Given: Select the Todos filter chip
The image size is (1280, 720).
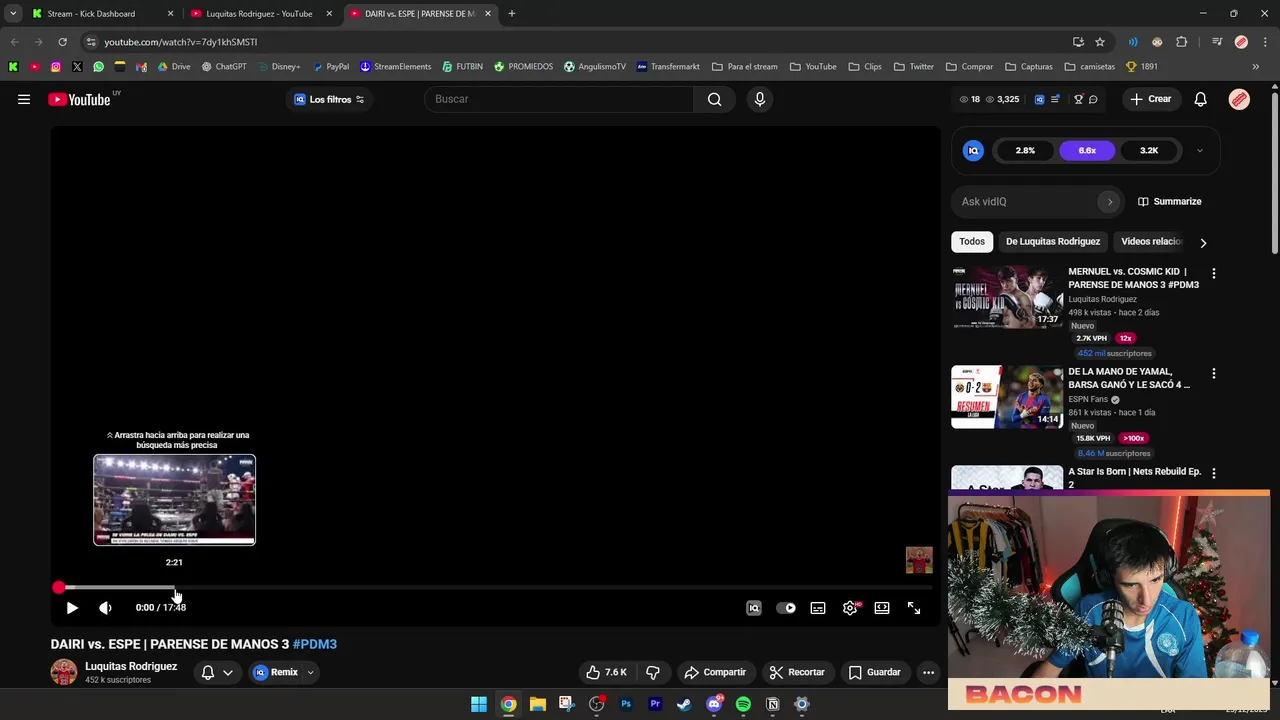Looking at the screenshot, I should point(972,242).
